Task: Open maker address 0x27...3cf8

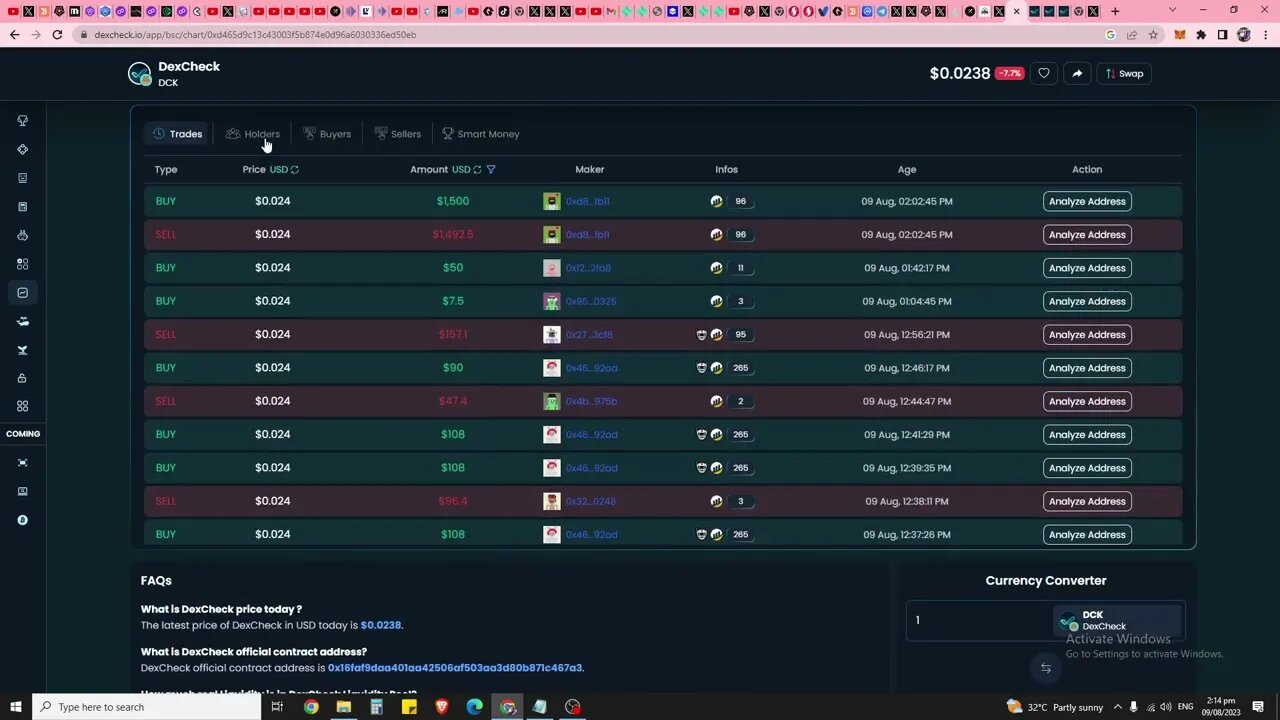Action: point(589,335)
